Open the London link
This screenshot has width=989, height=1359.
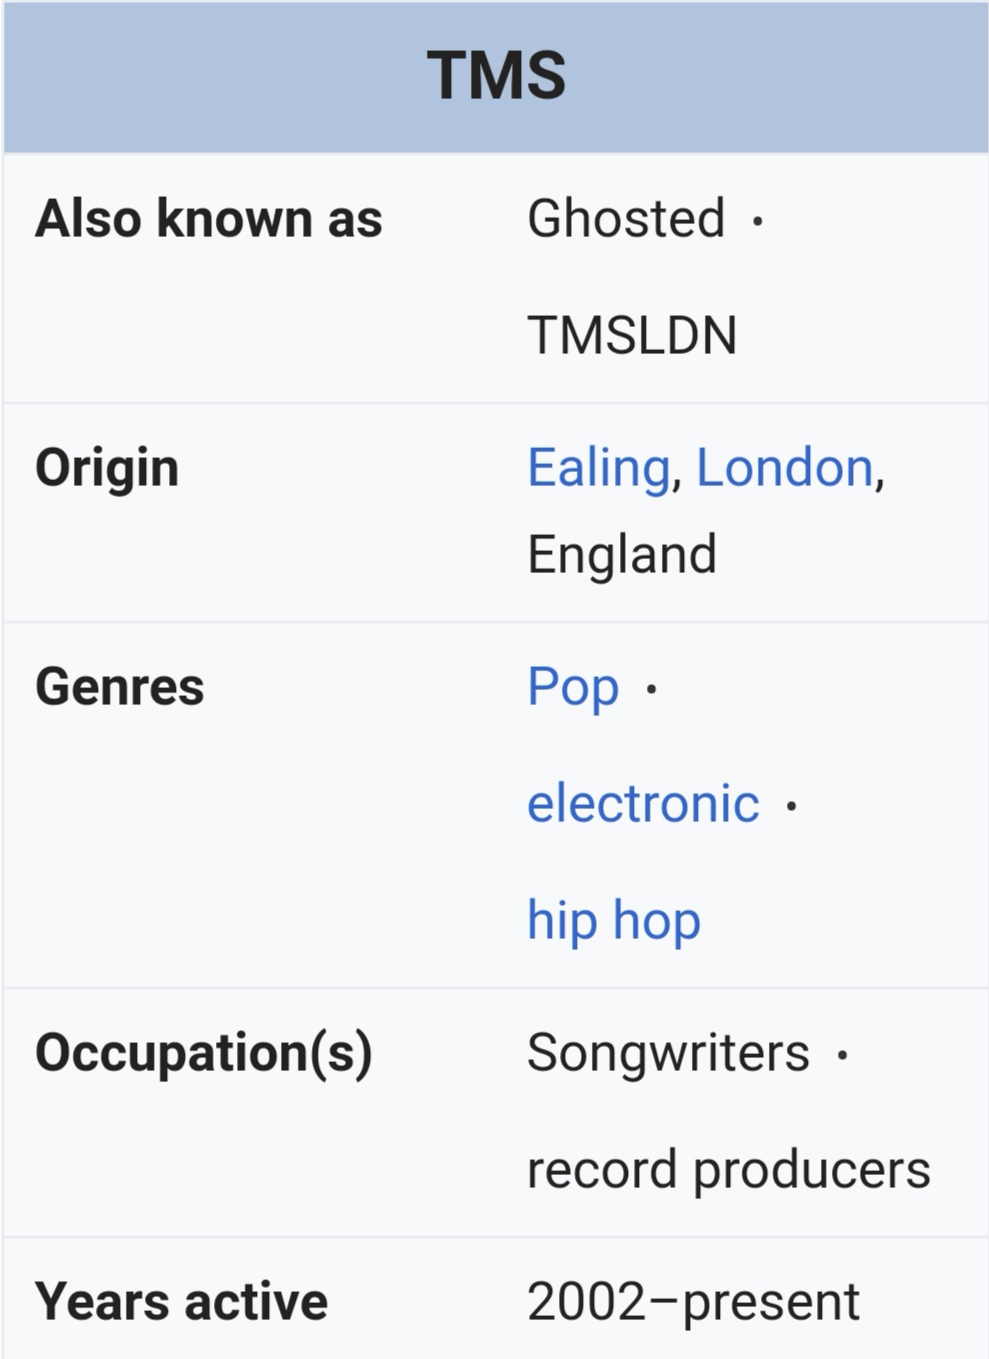785,468
